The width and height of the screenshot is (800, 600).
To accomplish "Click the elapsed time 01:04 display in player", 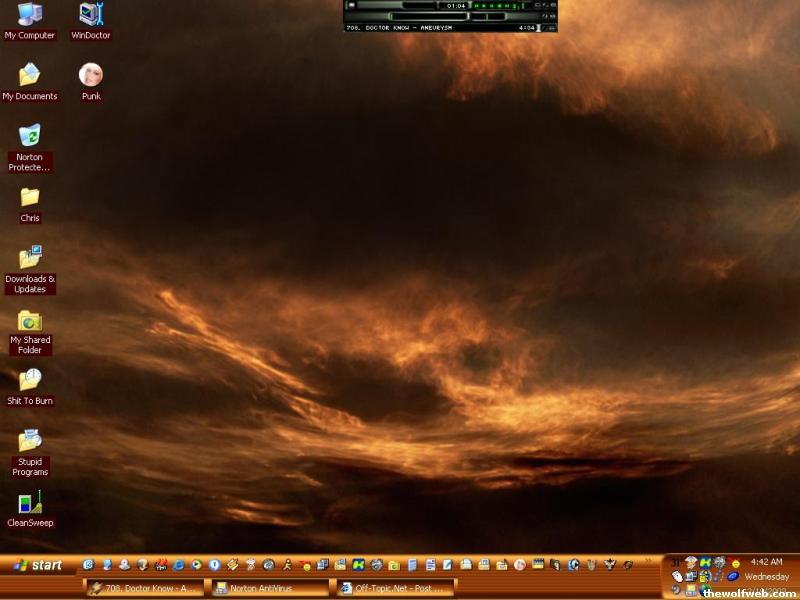I will (456, 6).
